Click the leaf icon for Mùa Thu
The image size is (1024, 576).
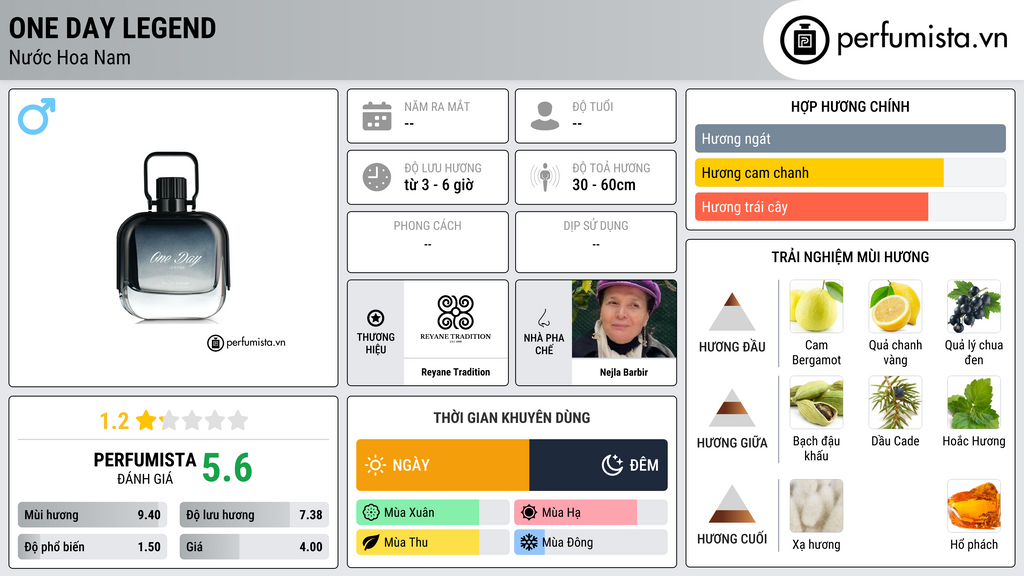point(371,542)
